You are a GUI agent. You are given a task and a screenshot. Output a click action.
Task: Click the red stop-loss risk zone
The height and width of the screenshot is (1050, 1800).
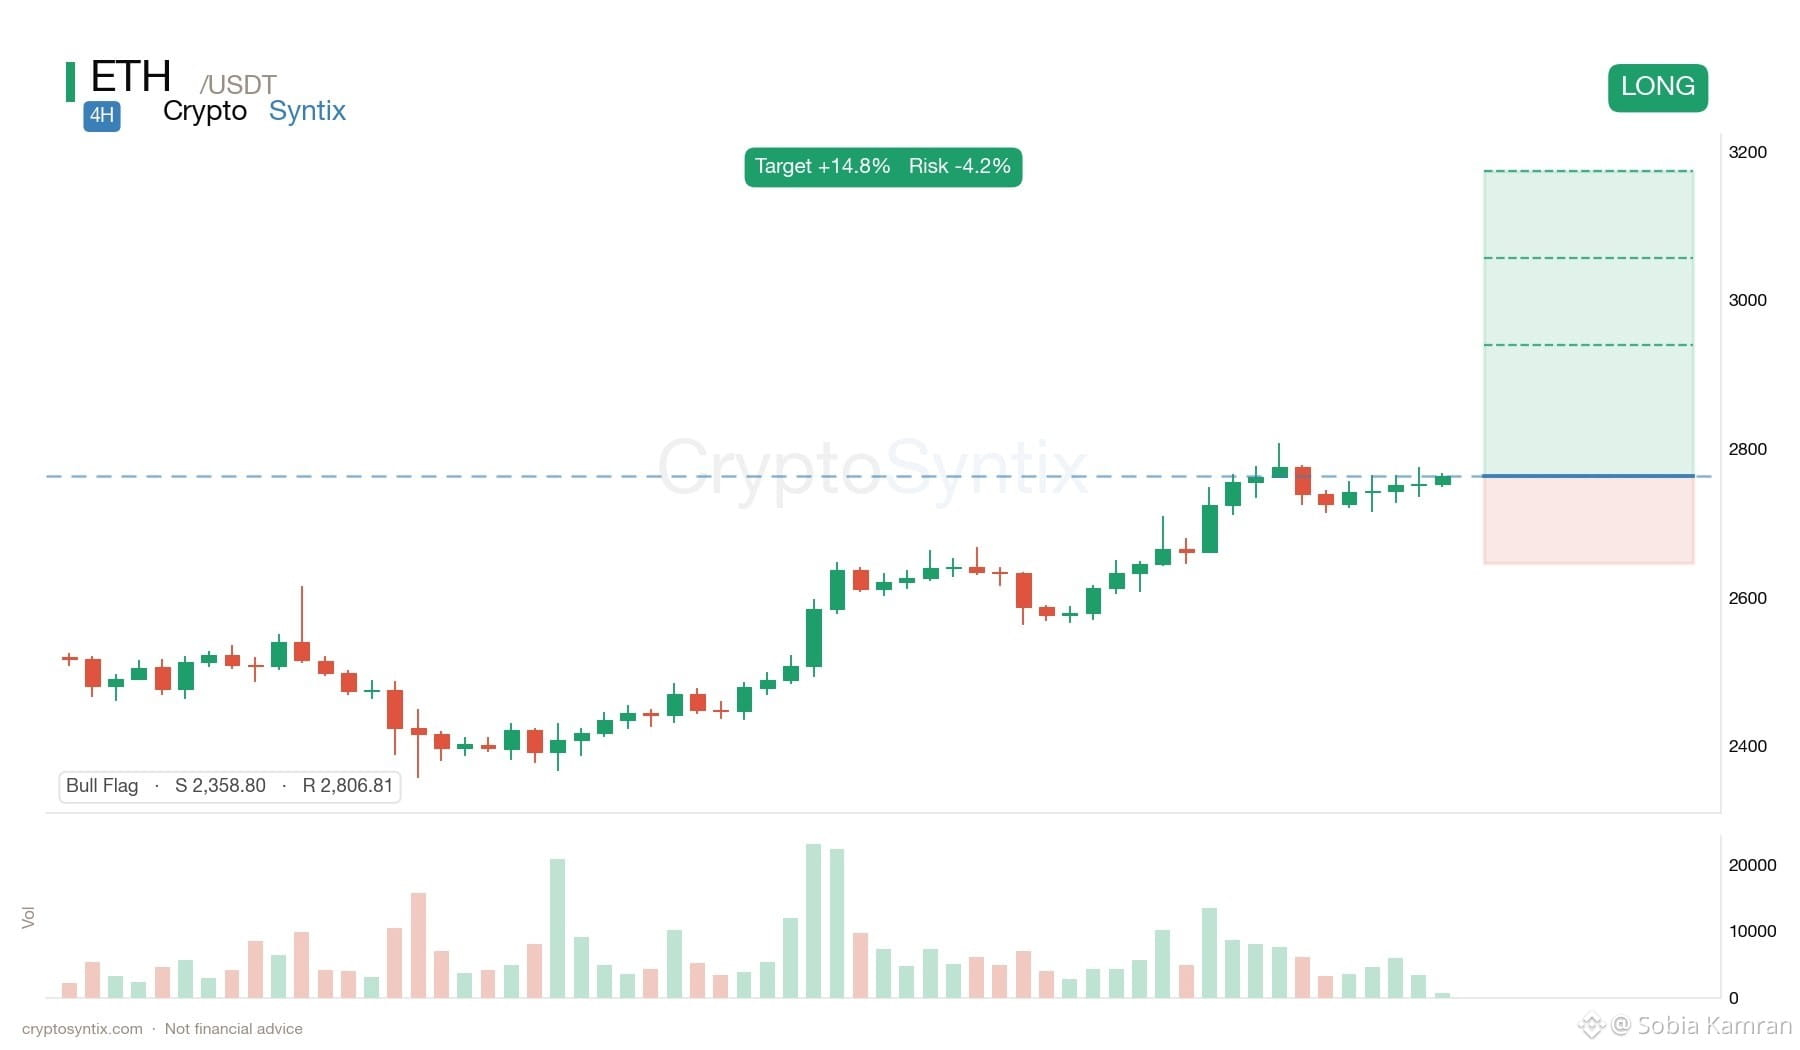point(1588,520)
